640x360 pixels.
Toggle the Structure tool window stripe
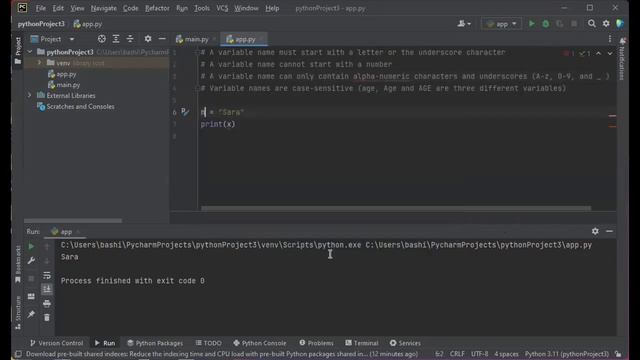pos(18,313)
